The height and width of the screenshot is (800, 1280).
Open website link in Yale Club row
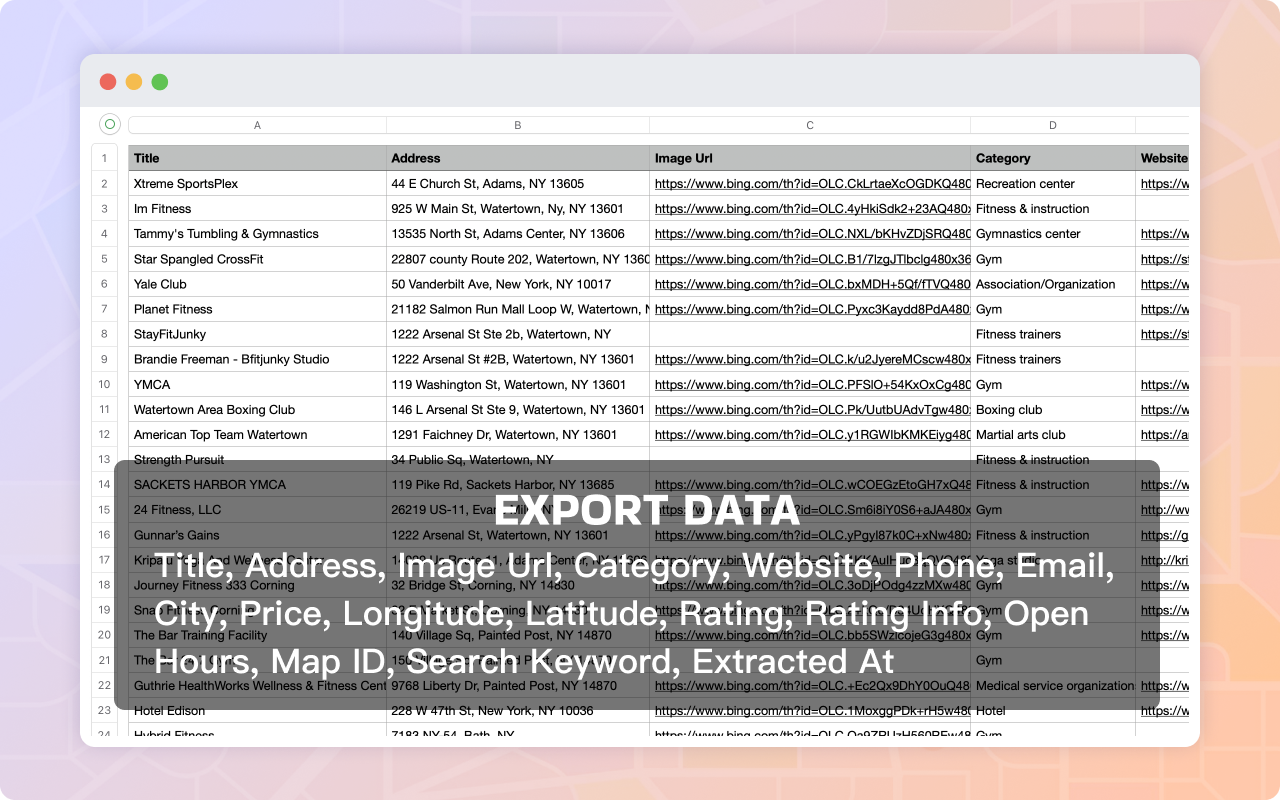tap(1165, 284)
